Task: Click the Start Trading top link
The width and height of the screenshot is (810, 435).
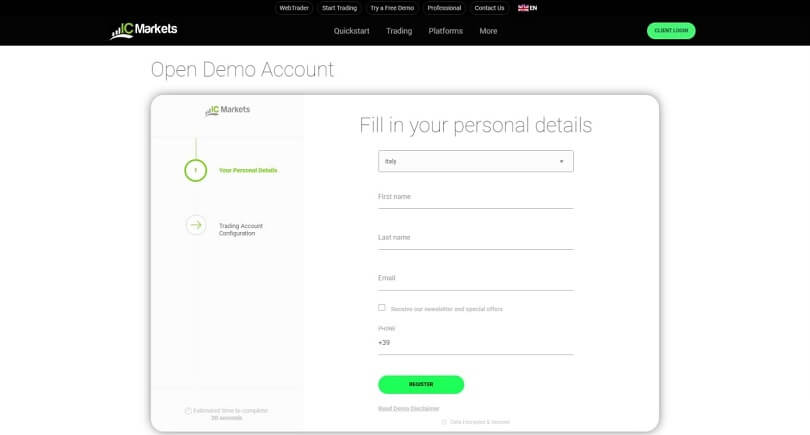Action: (x=339, y=8)
